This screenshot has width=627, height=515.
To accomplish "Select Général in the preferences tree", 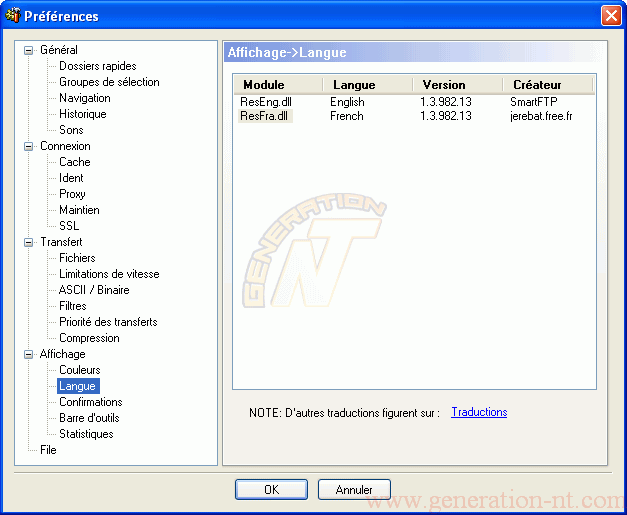I will coord(59,50).
